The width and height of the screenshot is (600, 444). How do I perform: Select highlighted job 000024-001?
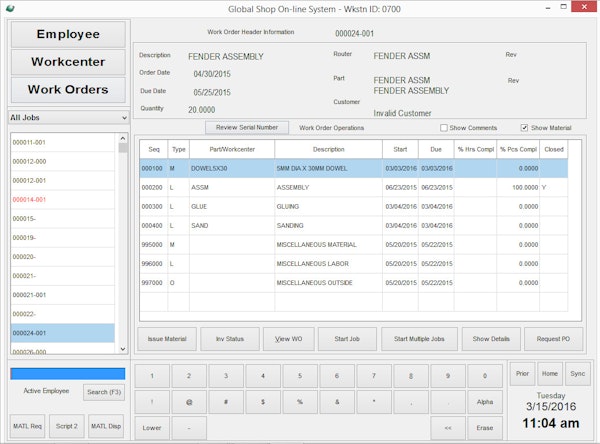pyautogui.click(x=63, y=333)
